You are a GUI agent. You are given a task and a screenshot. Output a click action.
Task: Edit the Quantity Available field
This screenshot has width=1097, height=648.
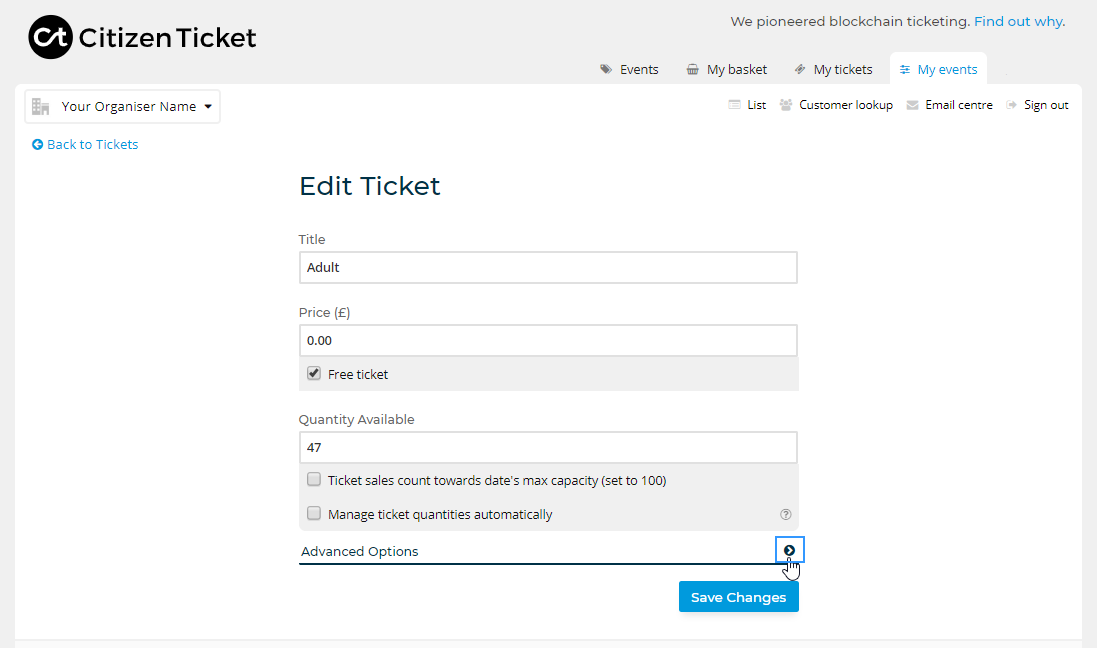click(x=548, y=447)
